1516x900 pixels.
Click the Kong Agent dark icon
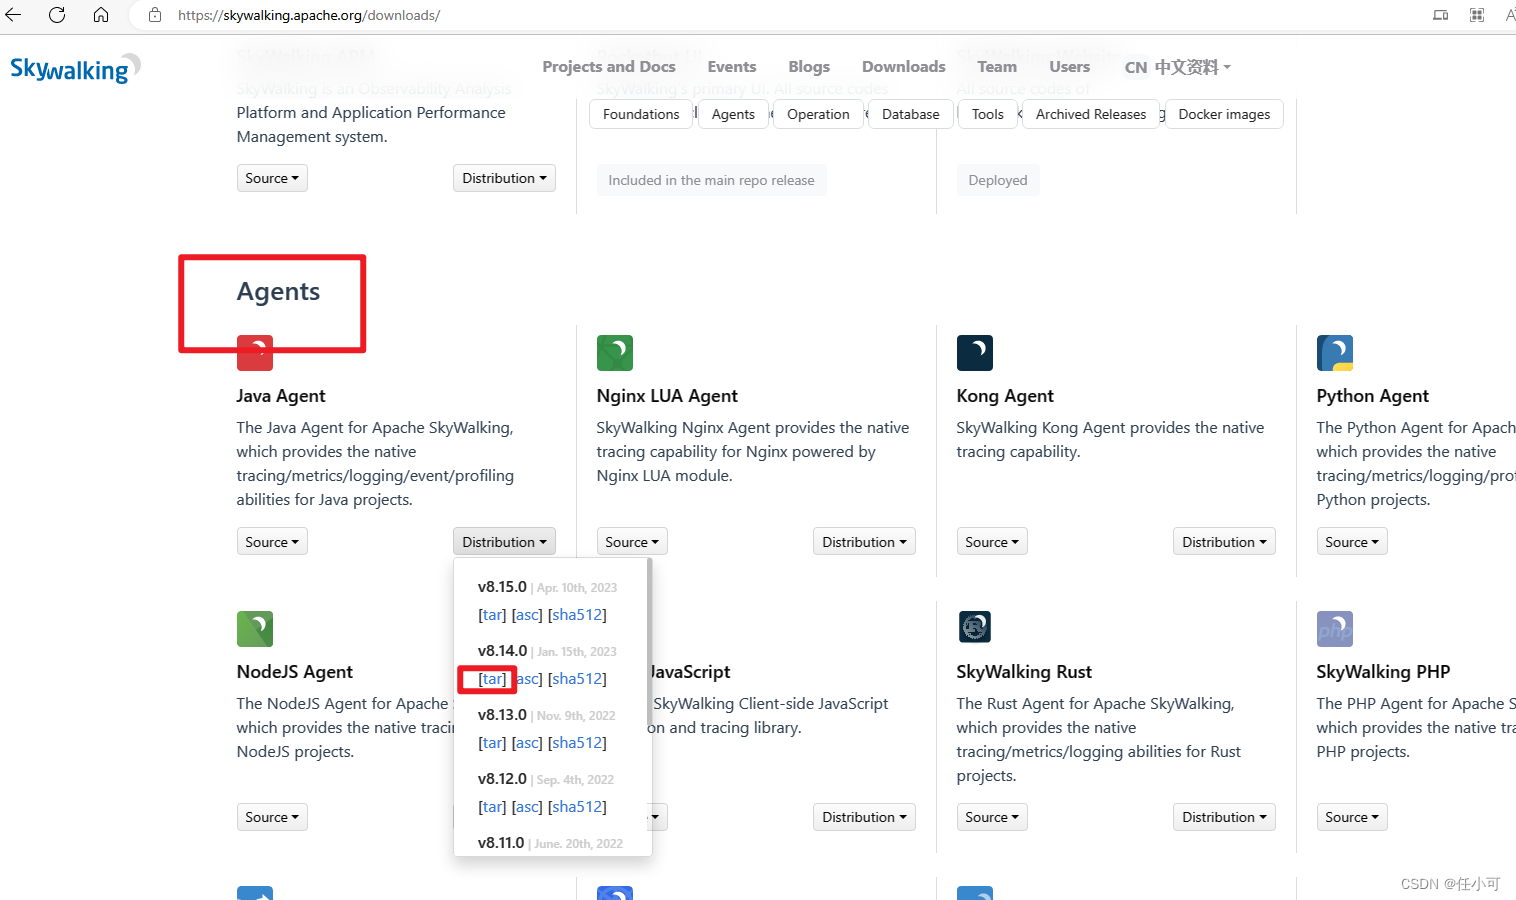click(x=975, y=353)
